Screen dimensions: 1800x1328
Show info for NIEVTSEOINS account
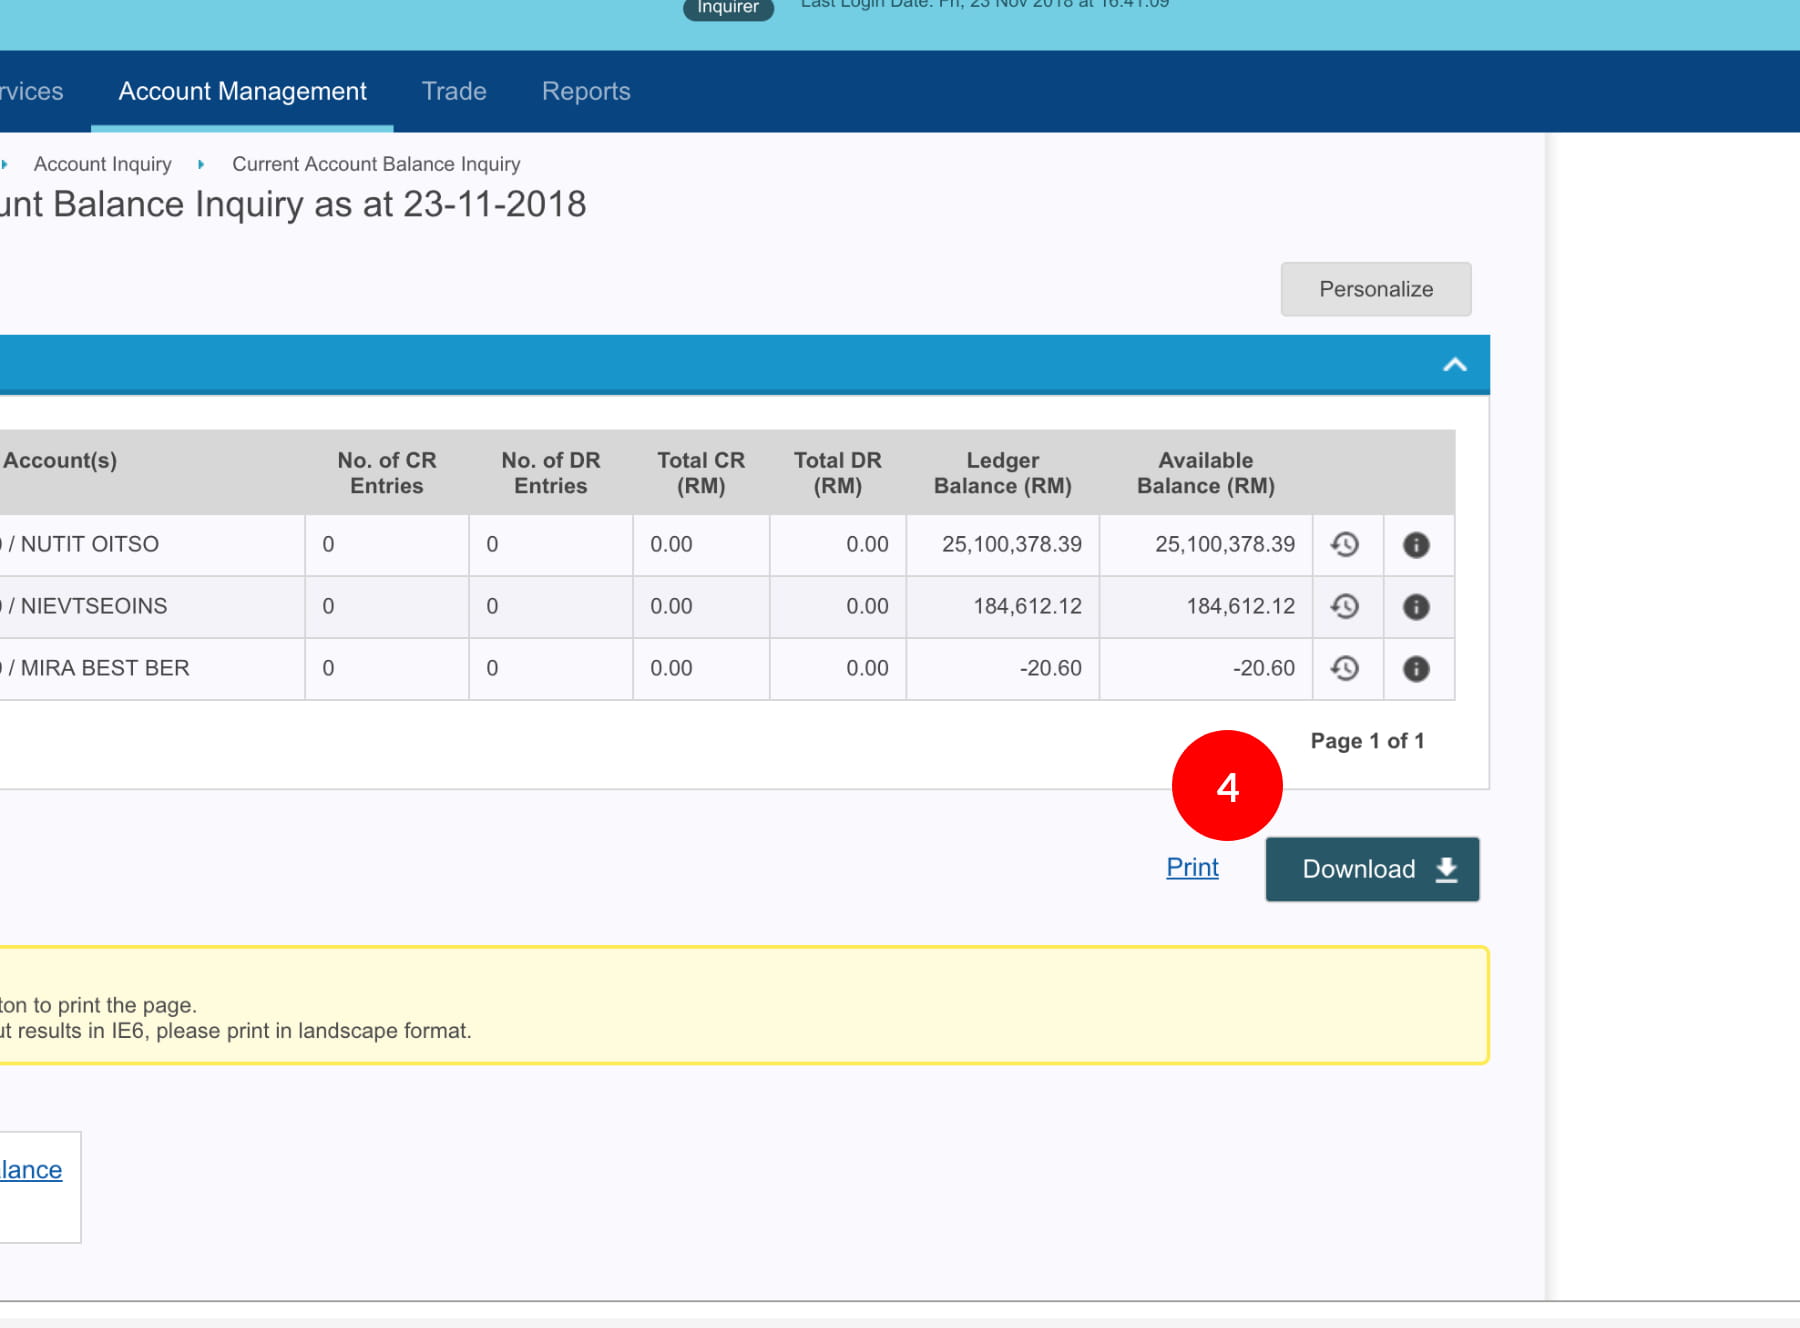coord(1416,607)
